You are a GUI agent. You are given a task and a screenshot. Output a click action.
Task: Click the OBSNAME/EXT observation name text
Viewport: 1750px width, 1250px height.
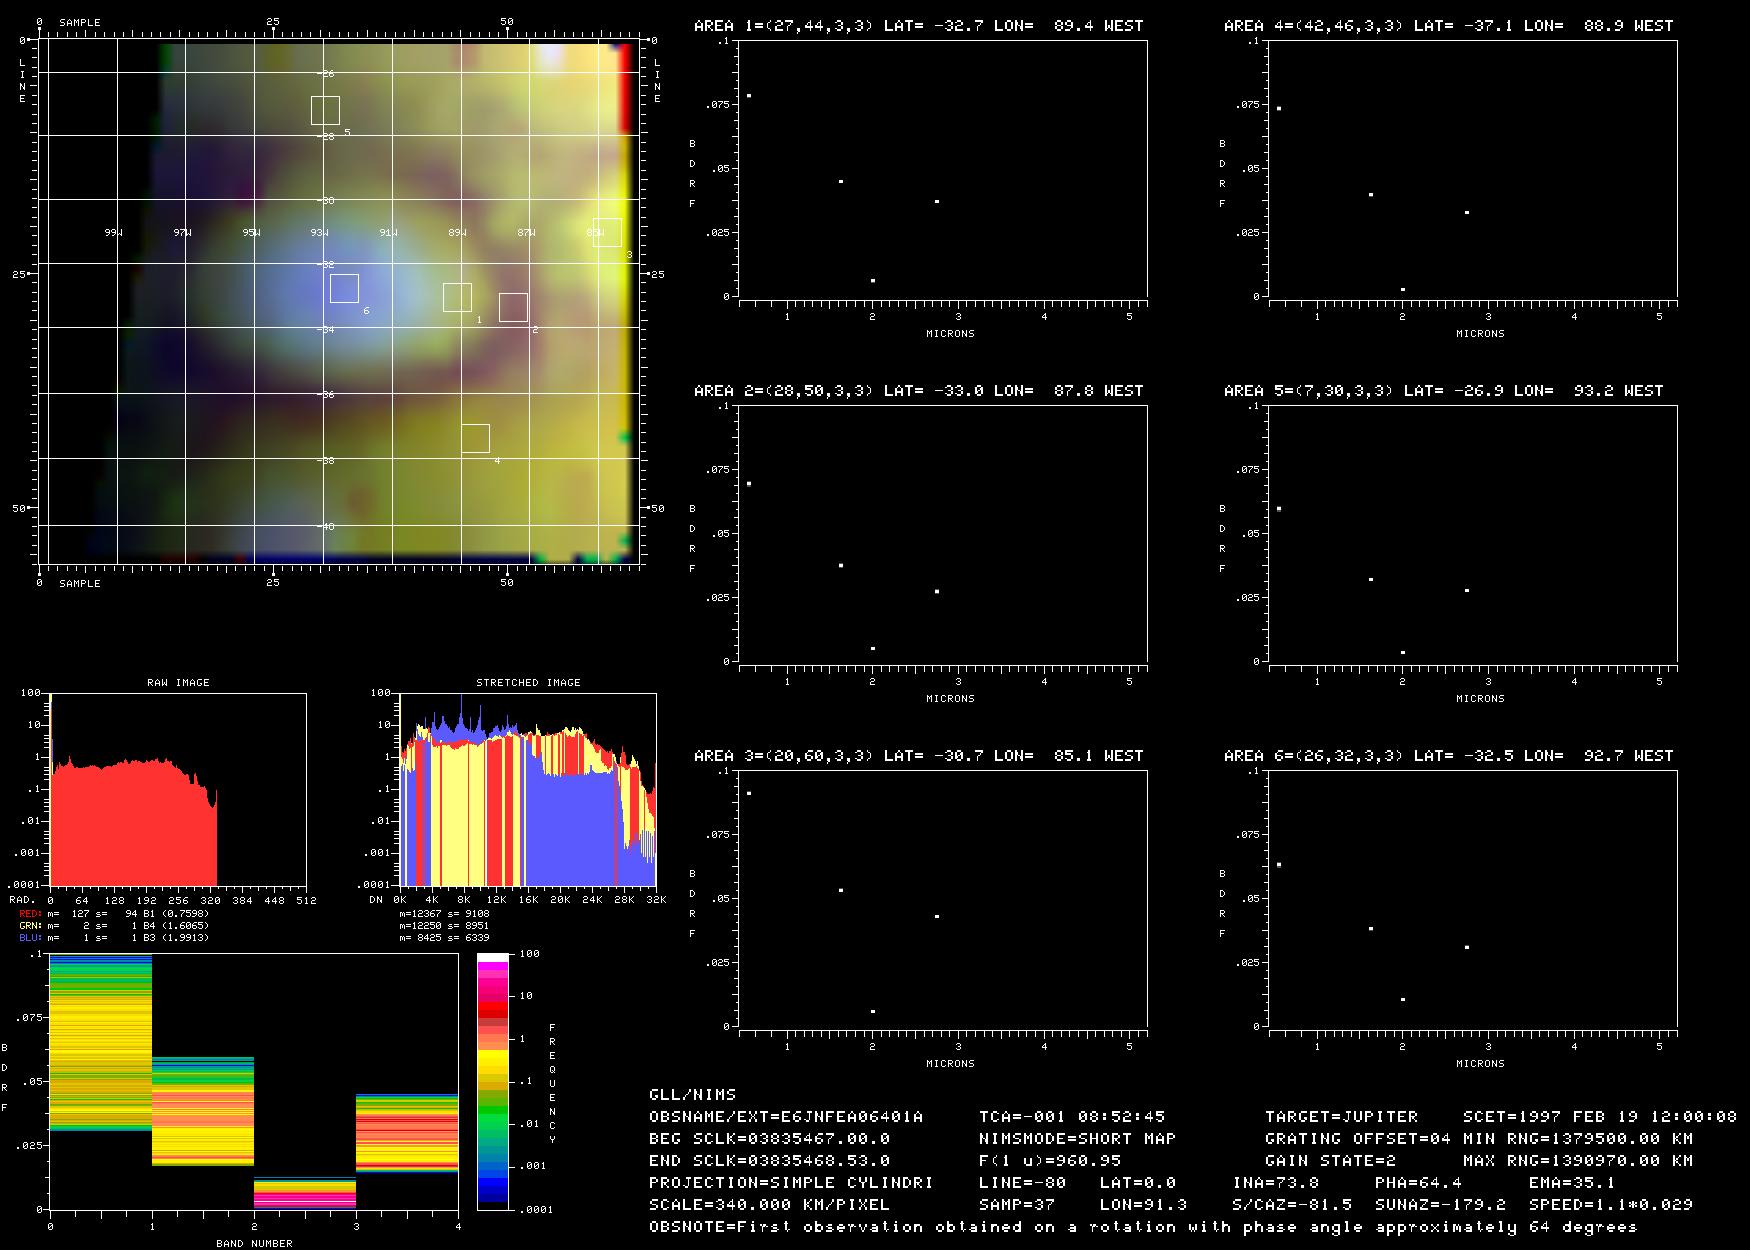pos(786,1116)
